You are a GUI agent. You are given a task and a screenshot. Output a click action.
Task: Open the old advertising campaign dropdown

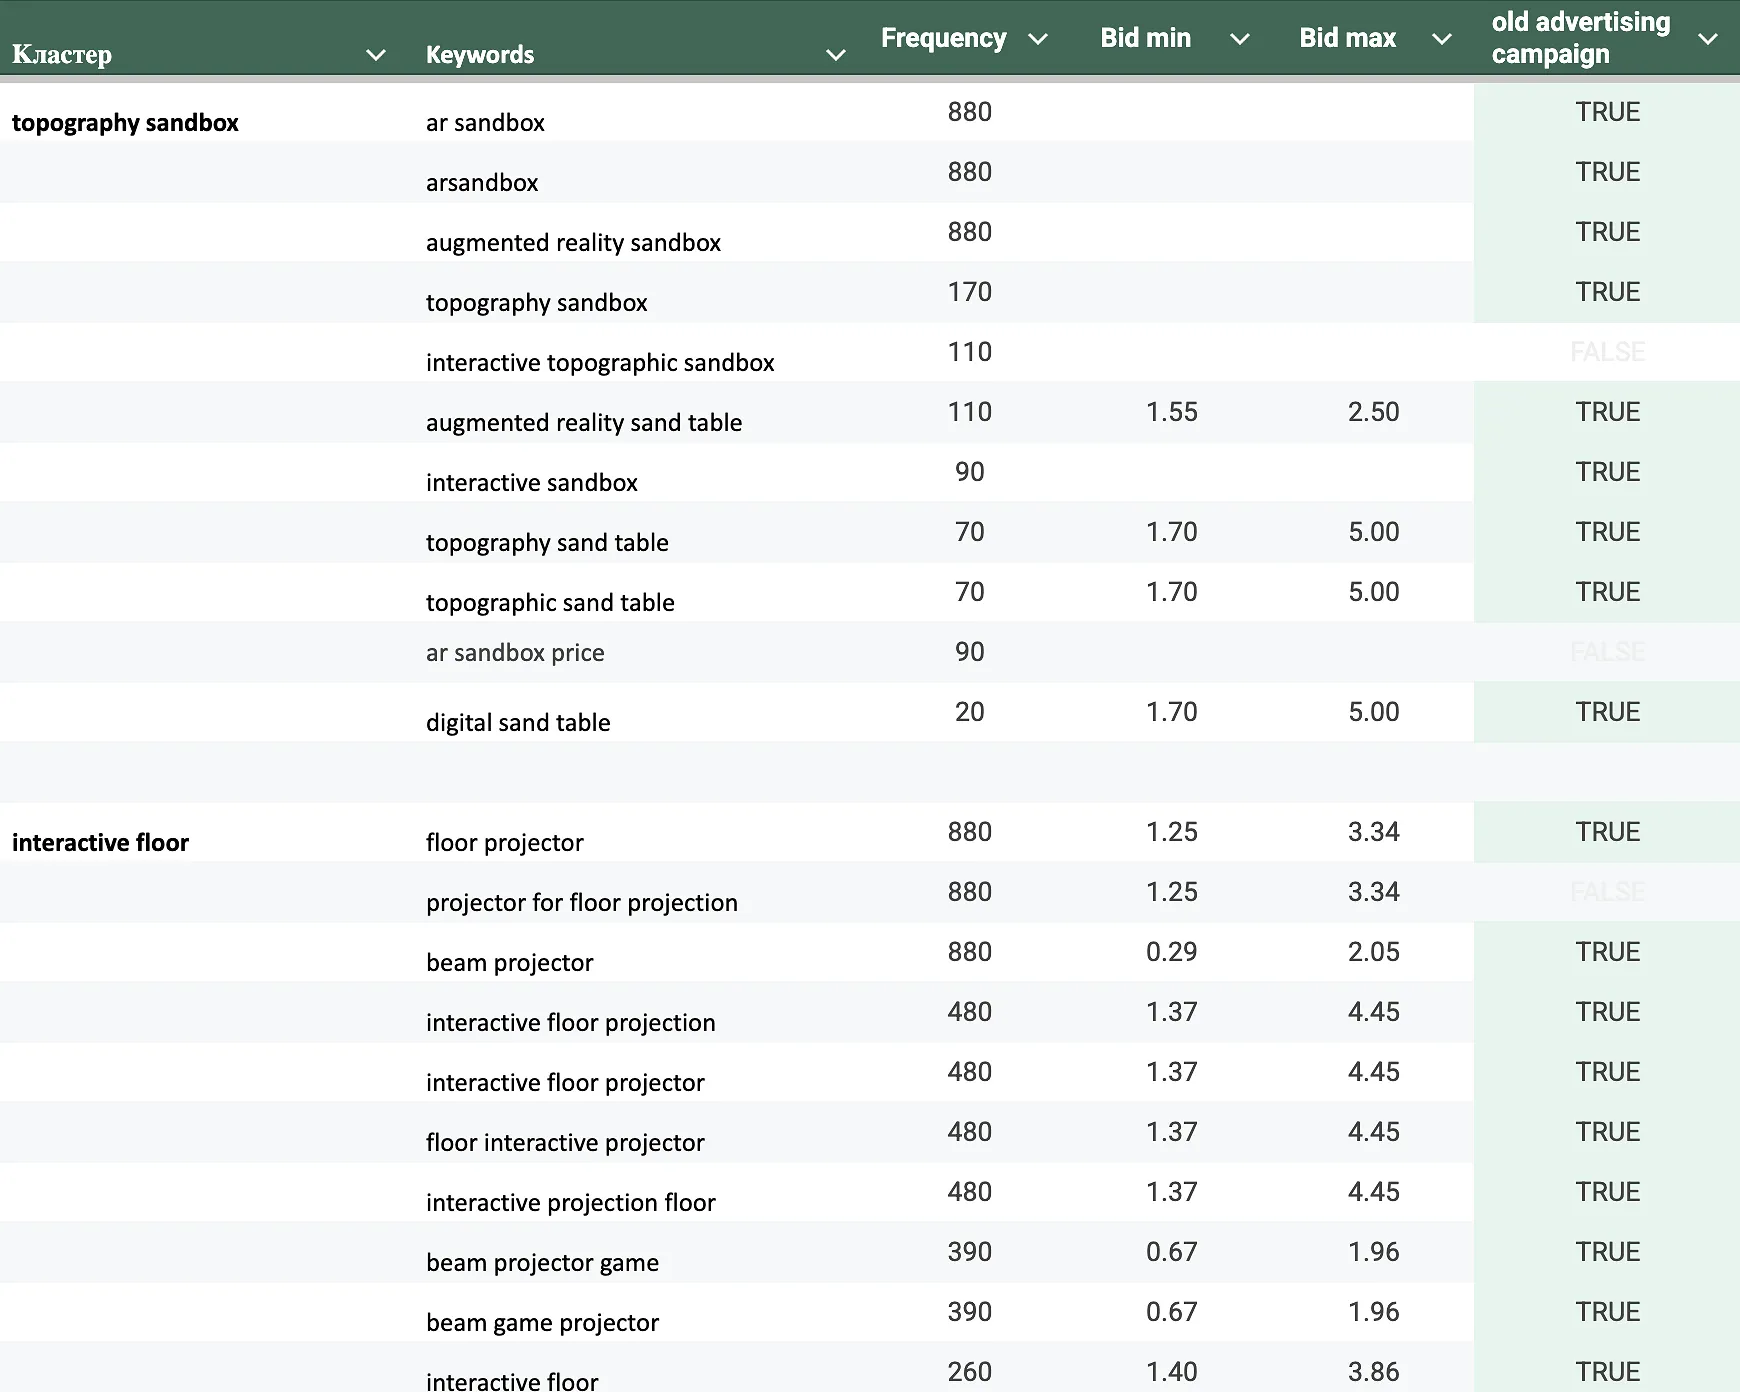coord(1708,39)
